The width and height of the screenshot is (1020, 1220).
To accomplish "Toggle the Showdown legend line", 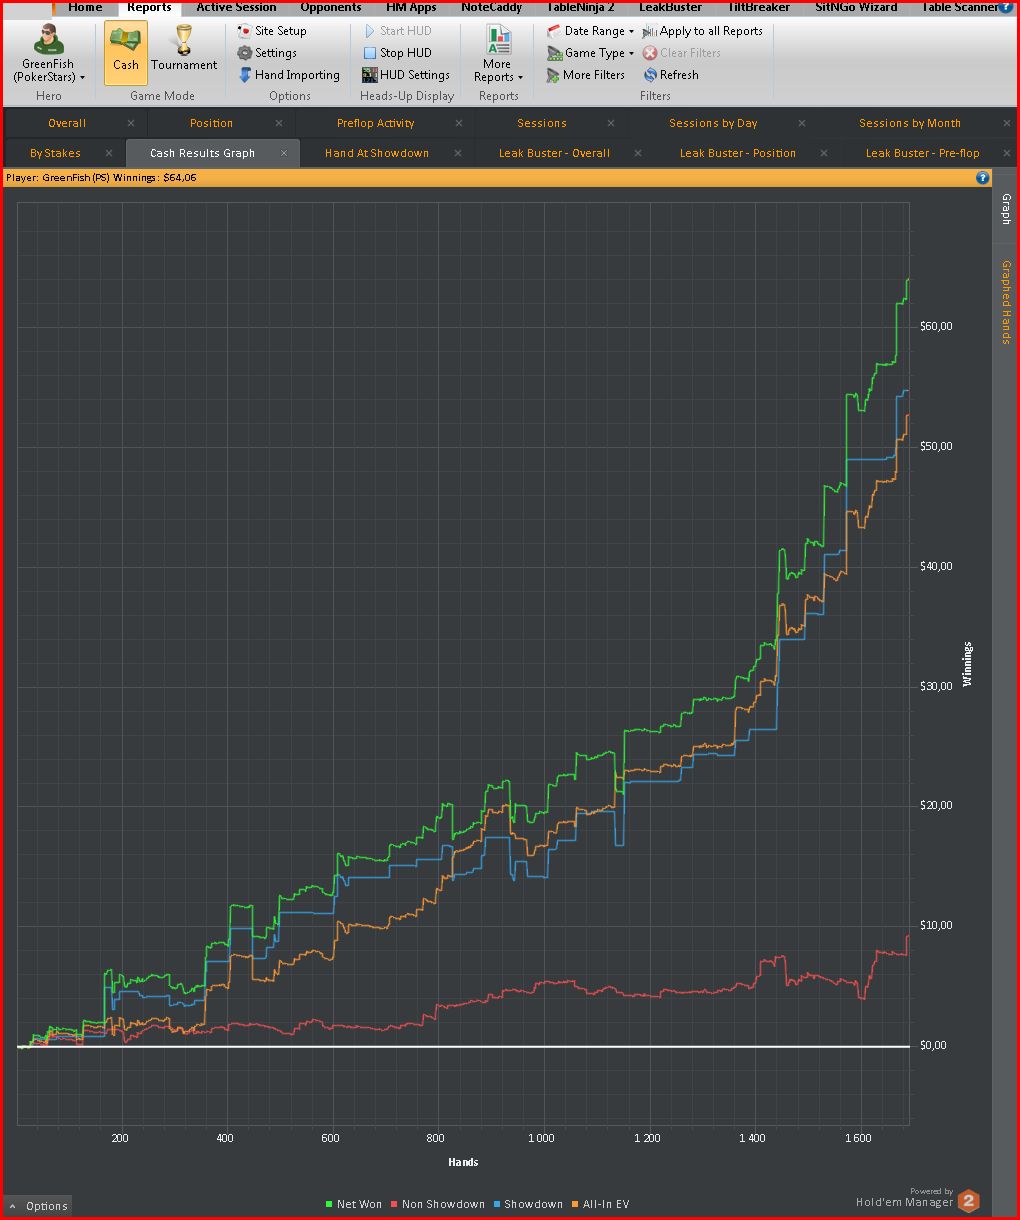I will tap(527, 1204).
